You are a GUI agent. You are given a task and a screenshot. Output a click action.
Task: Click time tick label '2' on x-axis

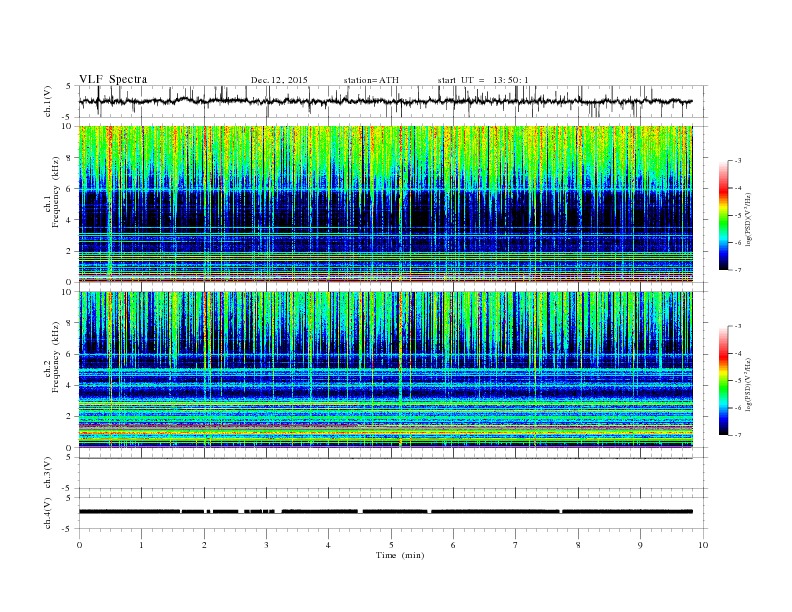pyautogui.click(x=204, y=545)
